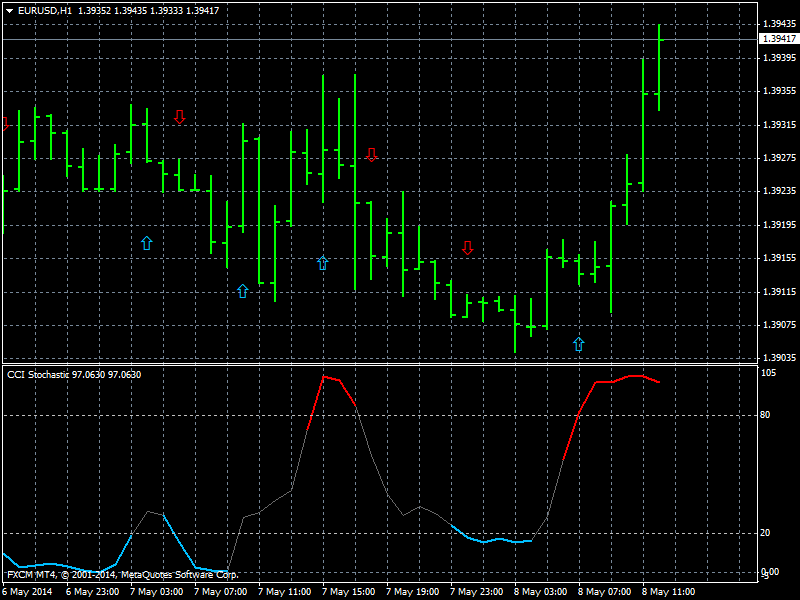Select the red sell arrow near 8 May 00:00
The width and height of the screenshot is (800, 600).
coord(467,247)
